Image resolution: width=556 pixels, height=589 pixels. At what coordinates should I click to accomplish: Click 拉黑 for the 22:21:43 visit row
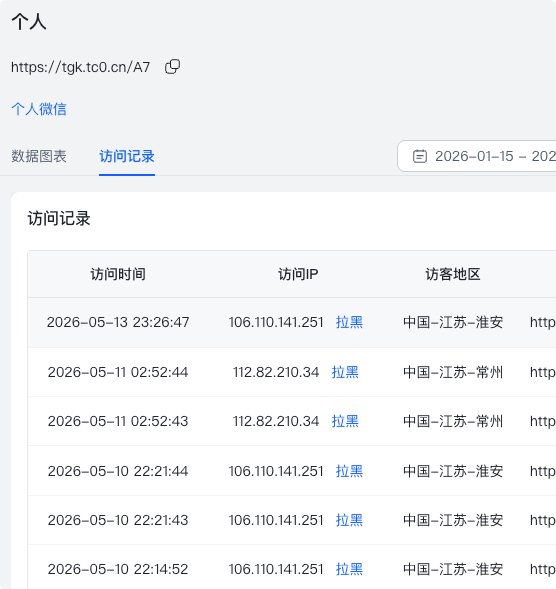pyautogui.click(x=349, y=520)
